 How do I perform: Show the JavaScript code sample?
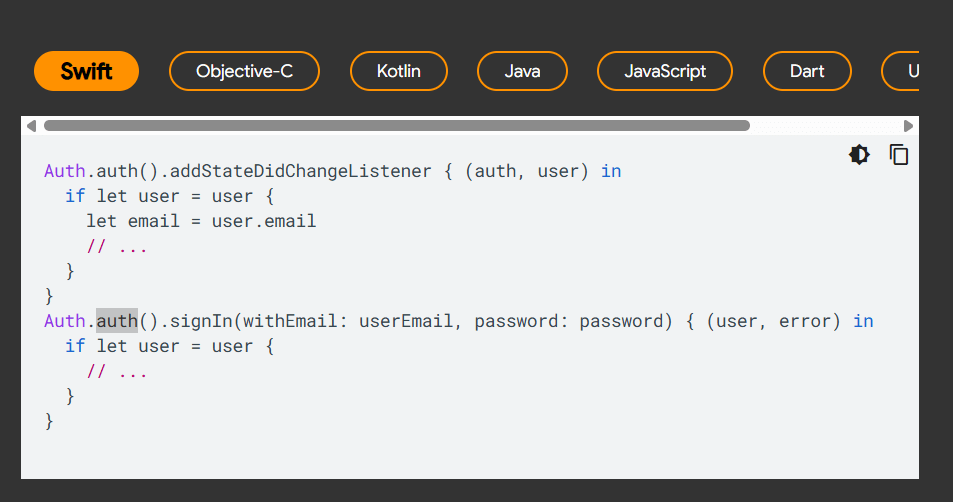[665, 71]
